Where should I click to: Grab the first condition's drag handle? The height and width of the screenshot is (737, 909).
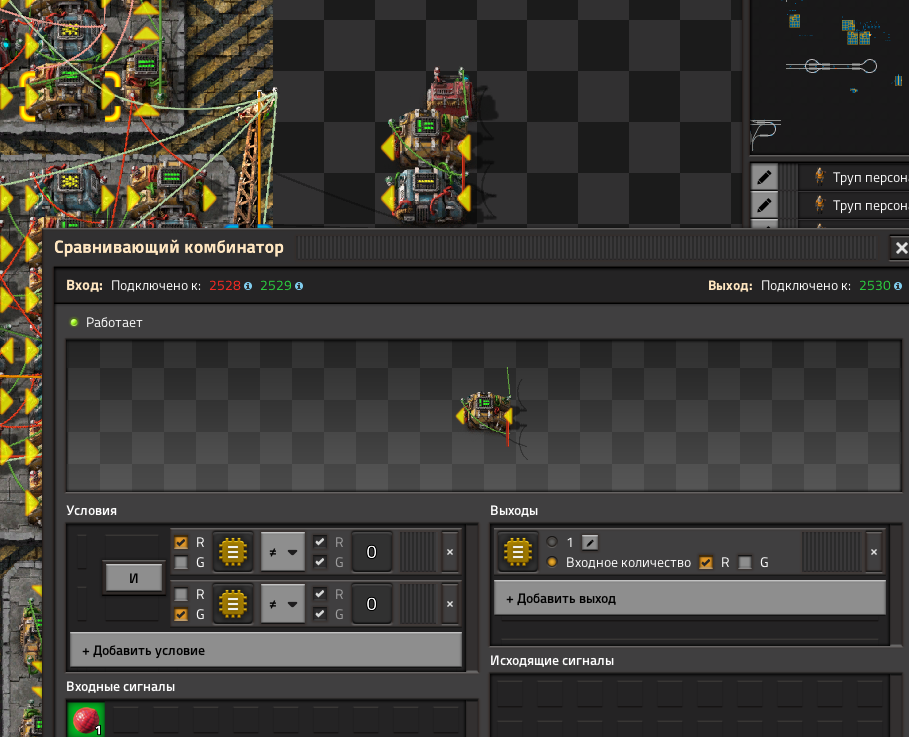[x=417, y=552]
